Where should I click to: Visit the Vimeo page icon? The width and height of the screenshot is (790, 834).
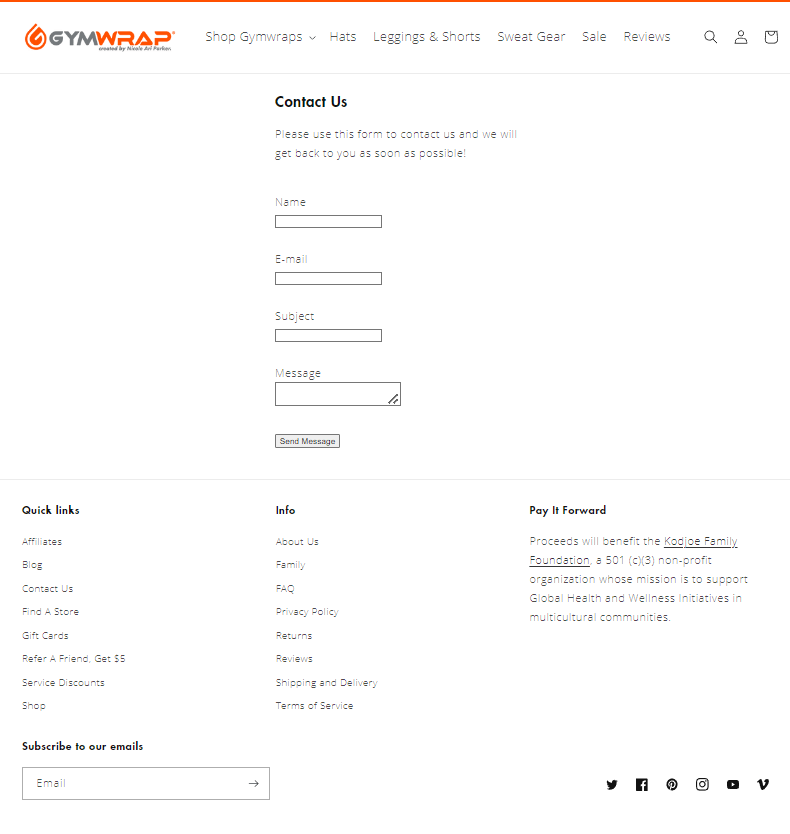[763, 785]
